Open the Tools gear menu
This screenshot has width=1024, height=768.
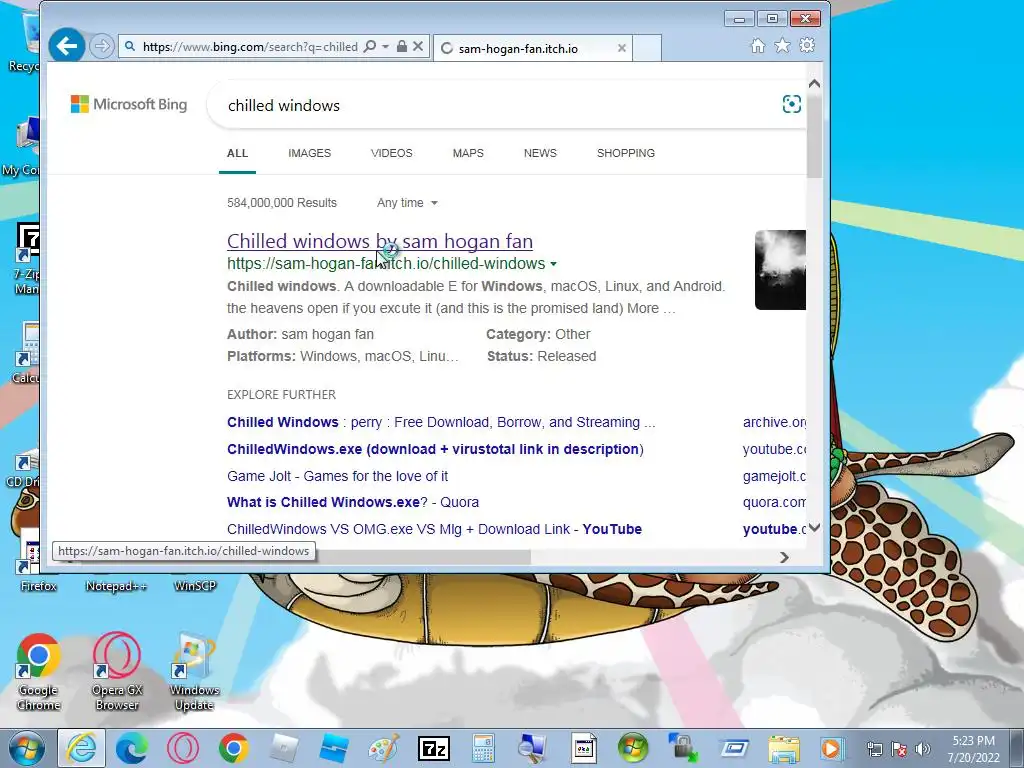(x=807, y=45)
